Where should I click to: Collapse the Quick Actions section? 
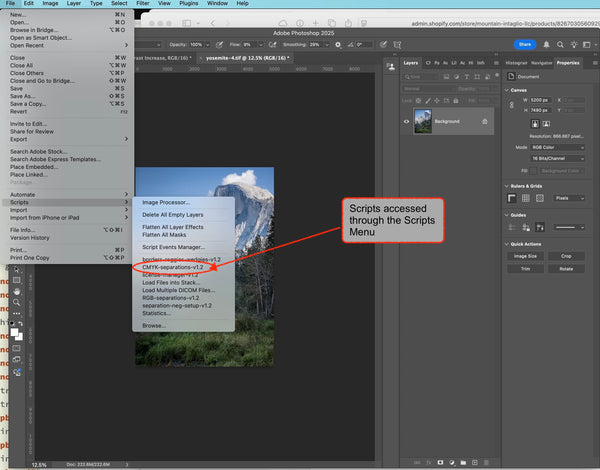[507, 244]
